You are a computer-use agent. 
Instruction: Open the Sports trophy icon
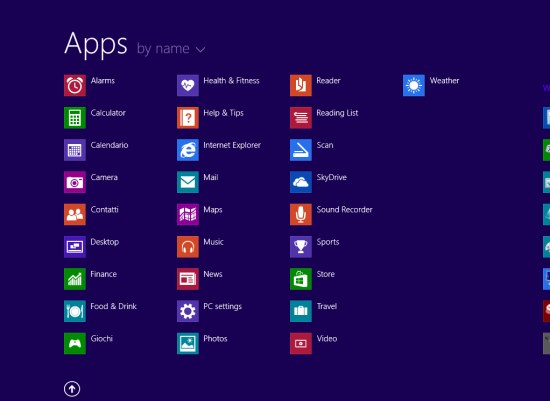(x=301, y=247)
